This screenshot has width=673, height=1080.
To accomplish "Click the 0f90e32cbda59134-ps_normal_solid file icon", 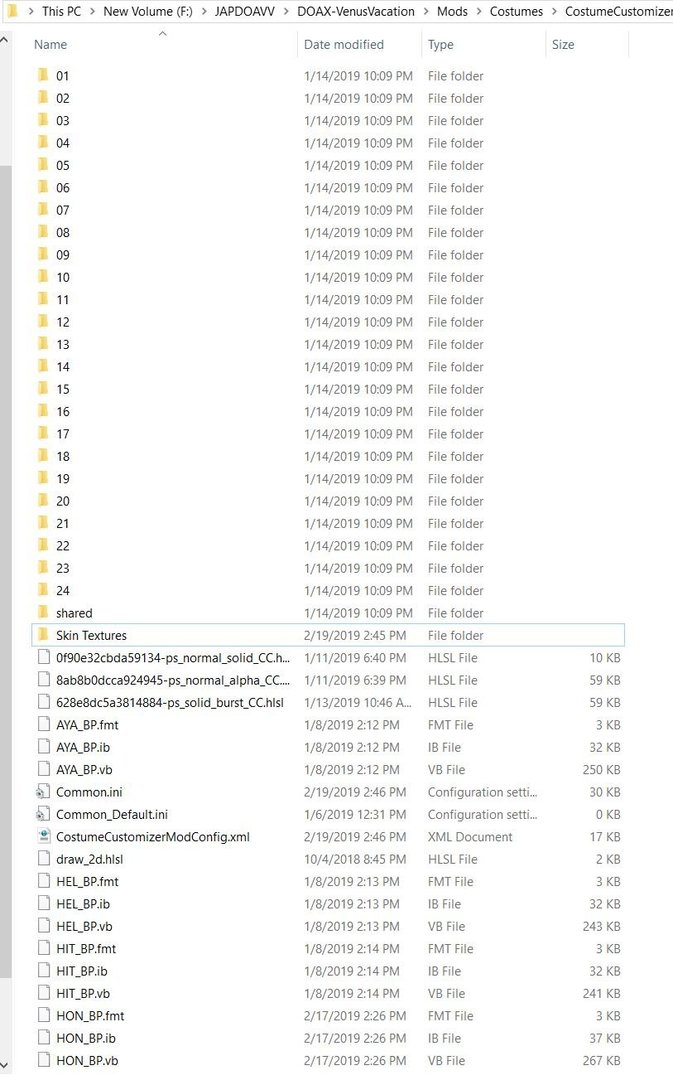I will pos(43,658).
